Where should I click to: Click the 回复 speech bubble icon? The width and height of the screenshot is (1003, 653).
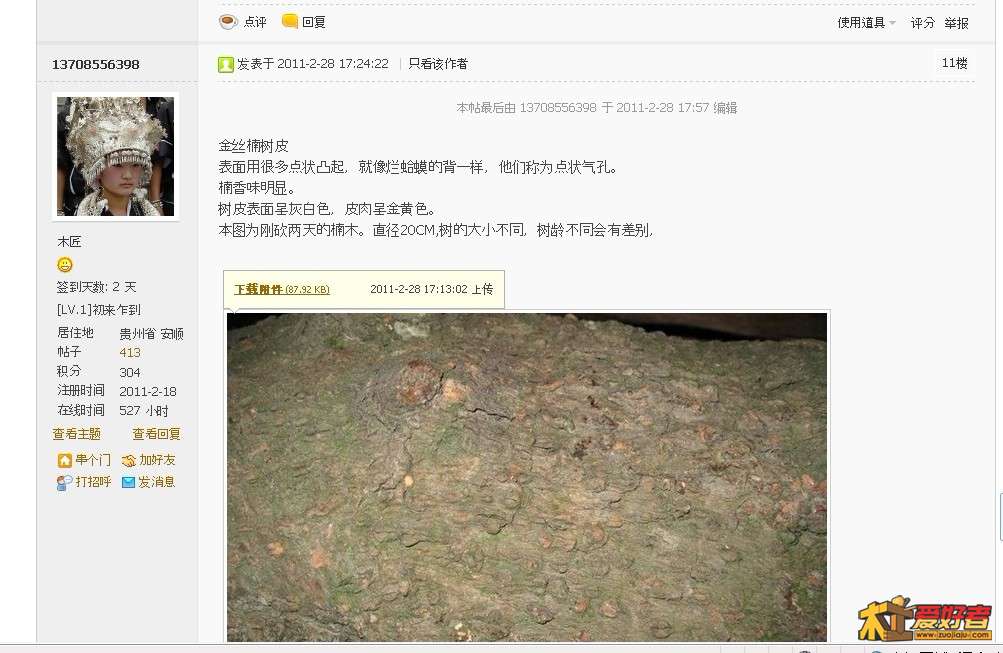coord(290,21)
